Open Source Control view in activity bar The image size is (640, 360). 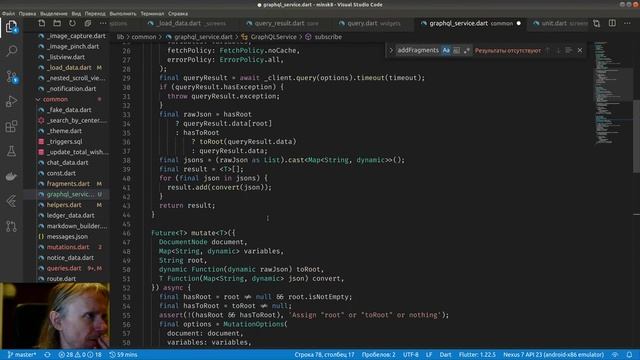[x=11, y=76]
